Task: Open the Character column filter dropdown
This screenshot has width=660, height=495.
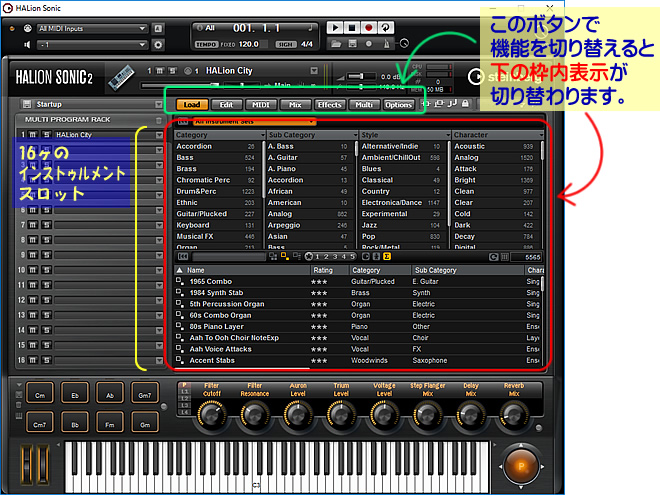Action: click(x=541, y=135)
